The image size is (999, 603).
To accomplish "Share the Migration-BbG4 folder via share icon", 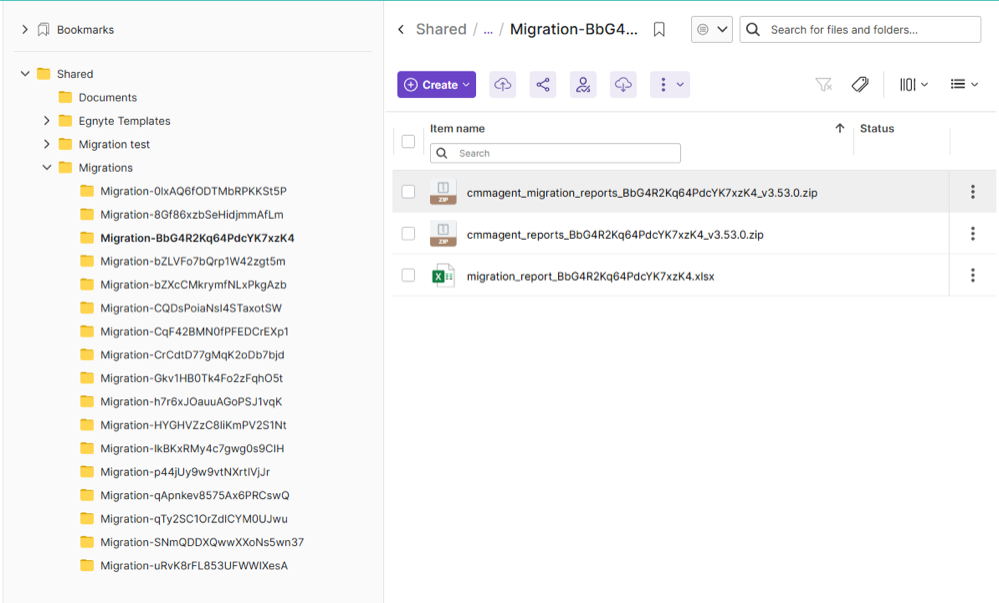I will (542, 84).
